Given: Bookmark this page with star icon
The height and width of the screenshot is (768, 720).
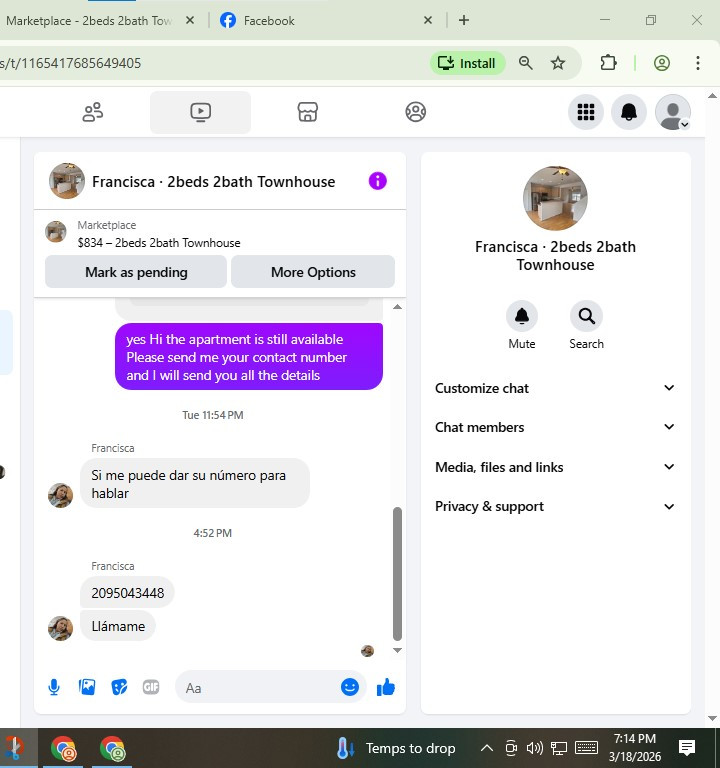Looking at the screenshot, I should 558,63.
